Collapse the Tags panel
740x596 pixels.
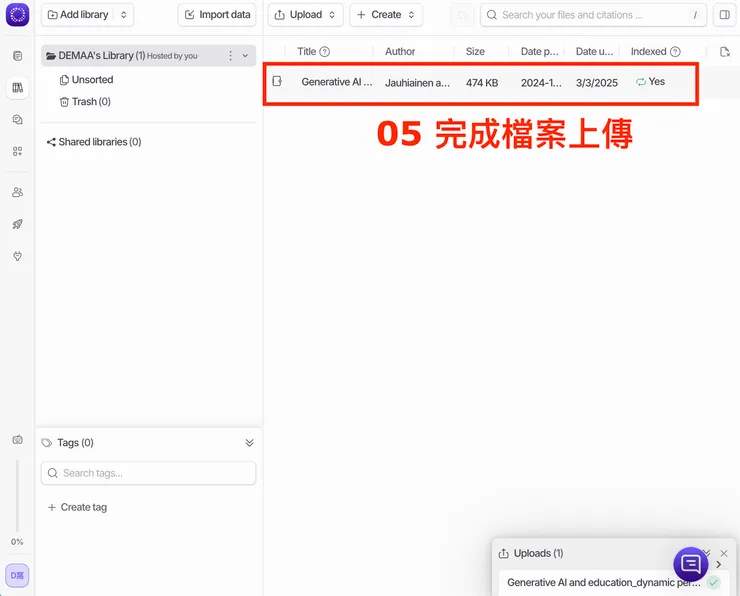pyautogui.click(x=250, y=443)
